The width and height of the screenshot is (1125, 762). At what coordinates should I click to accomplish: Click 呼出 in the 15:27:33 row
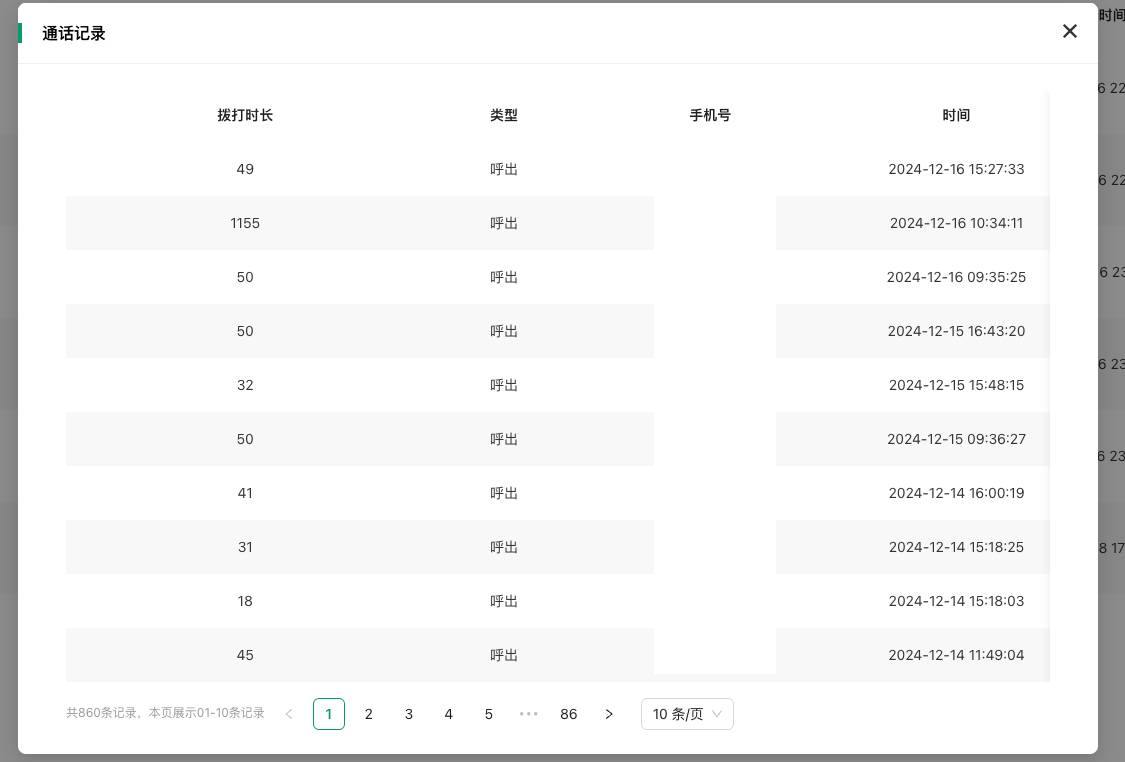coord(504,169)
